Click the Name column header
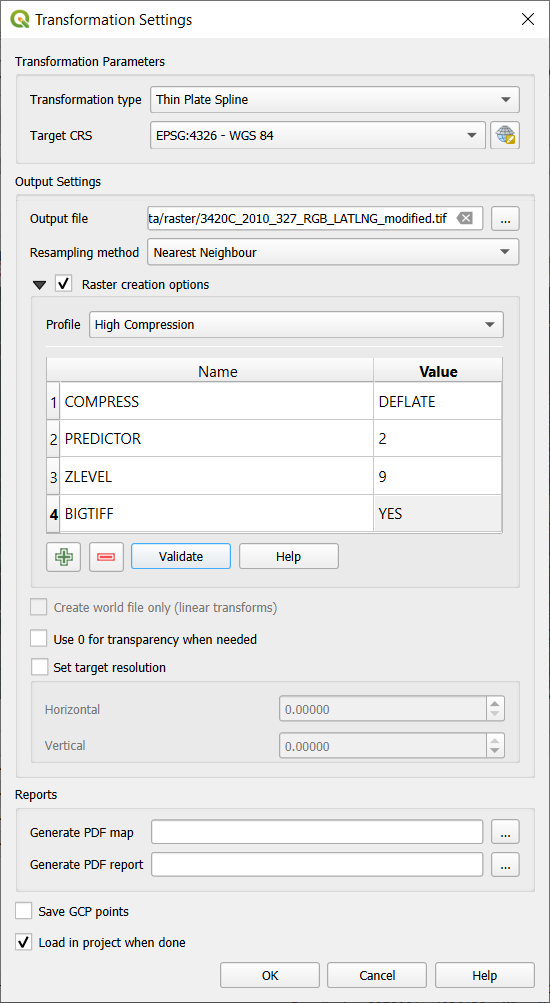The height and width of the screenshot is (1003, 550). pos(217,370)
